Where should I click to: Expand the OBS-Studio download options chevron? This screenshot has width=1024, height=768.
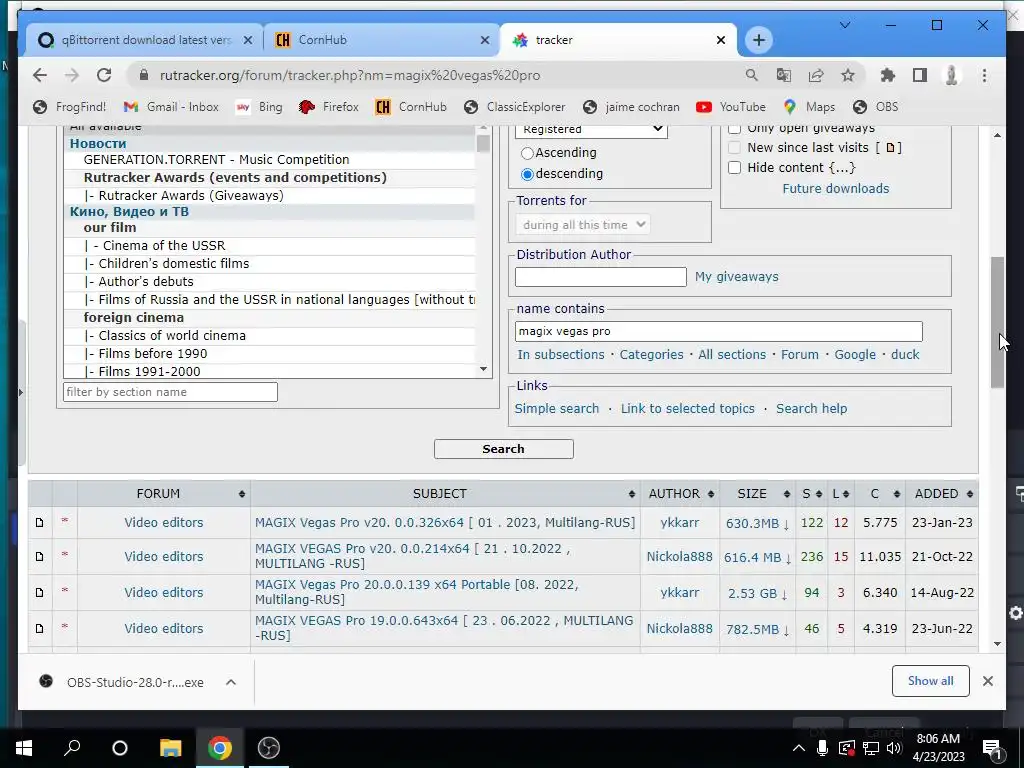click(231, 682)
